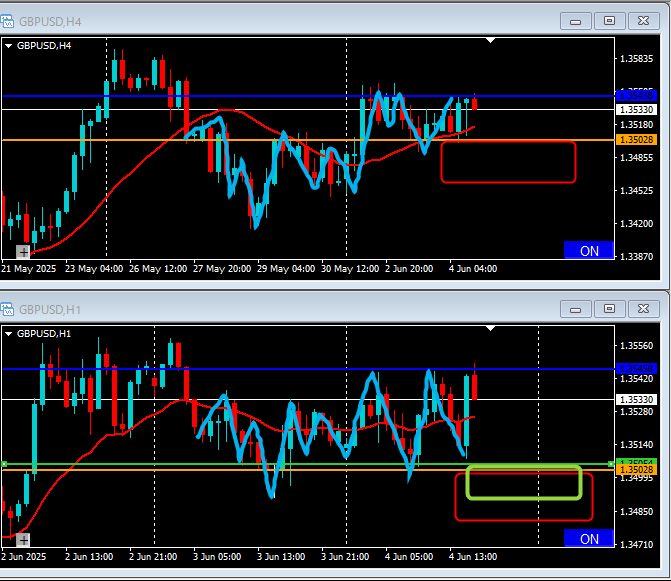Click the 23 May 04:00 time label
Image resolution: width=671 pixels, height=581 pixels.
pos(94,269)
